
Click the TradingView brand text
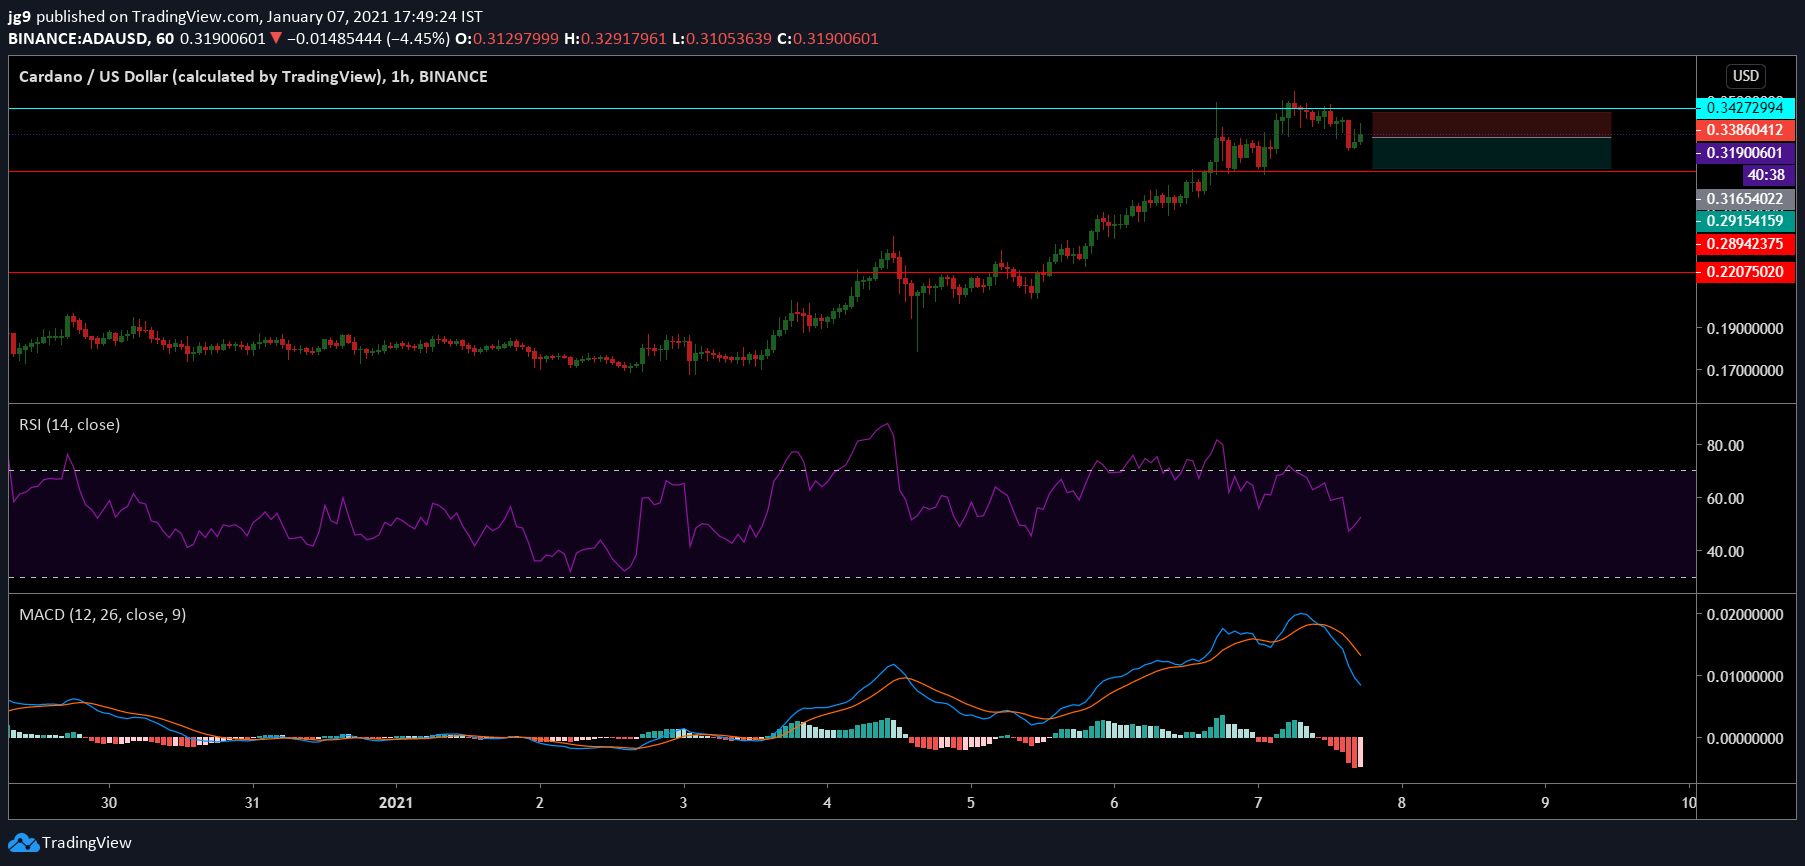click(x=87, y=843)
